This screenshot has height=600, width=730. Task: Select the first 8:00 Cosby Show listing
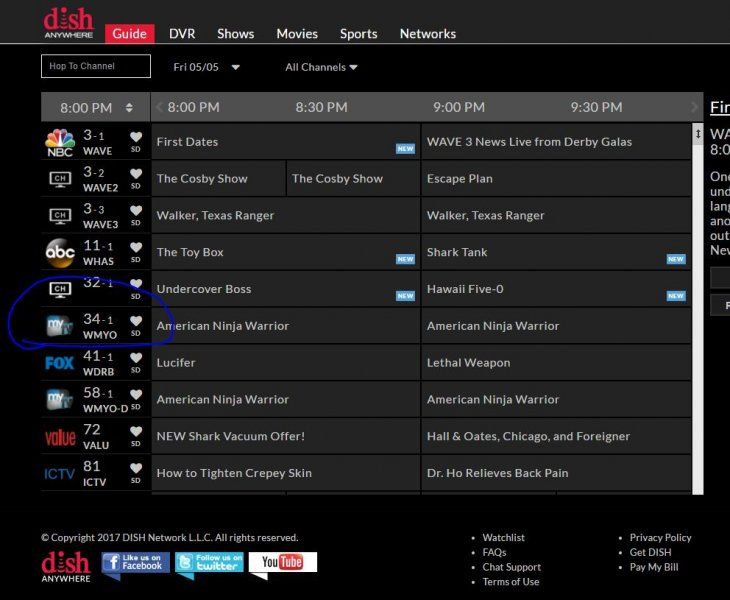[218, 178]
